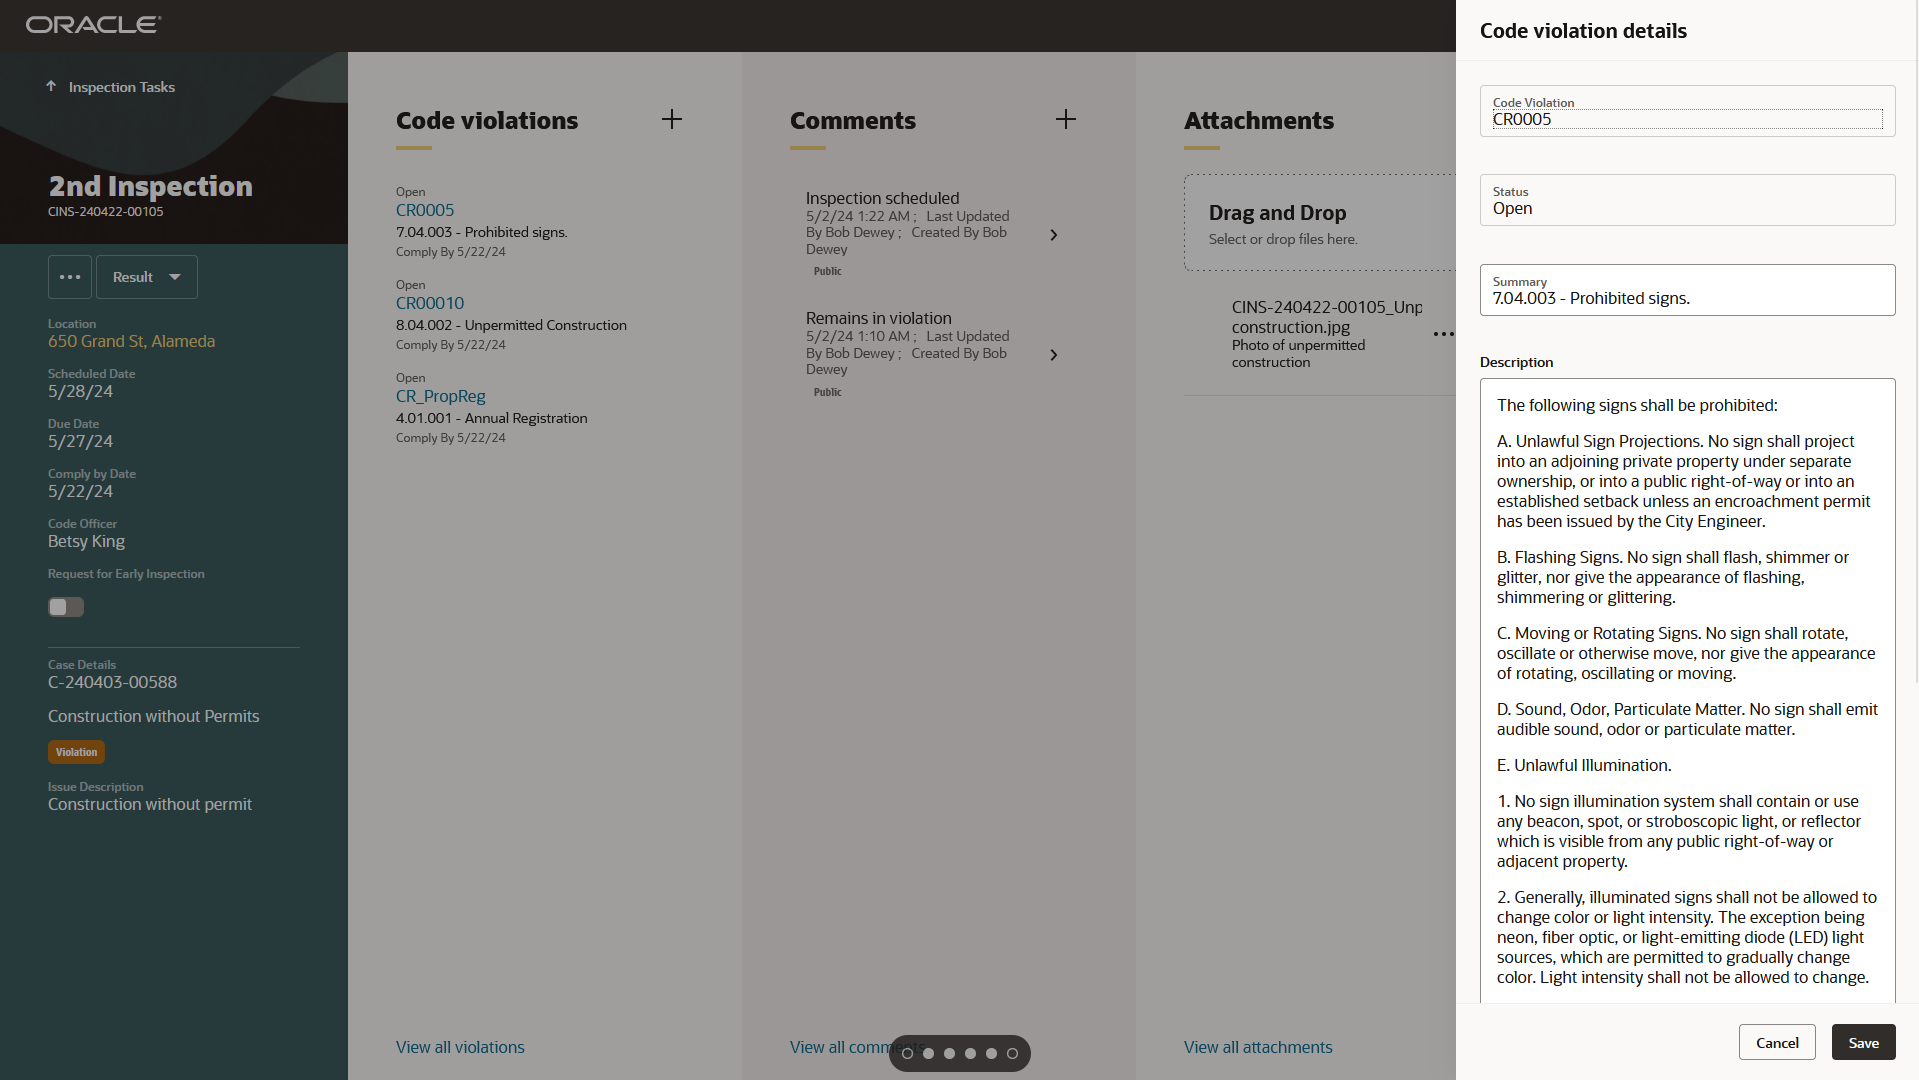Save the code violation details
Image resolution: width=1919 pixels, height=1080 pixels.
[1863, 1041]
